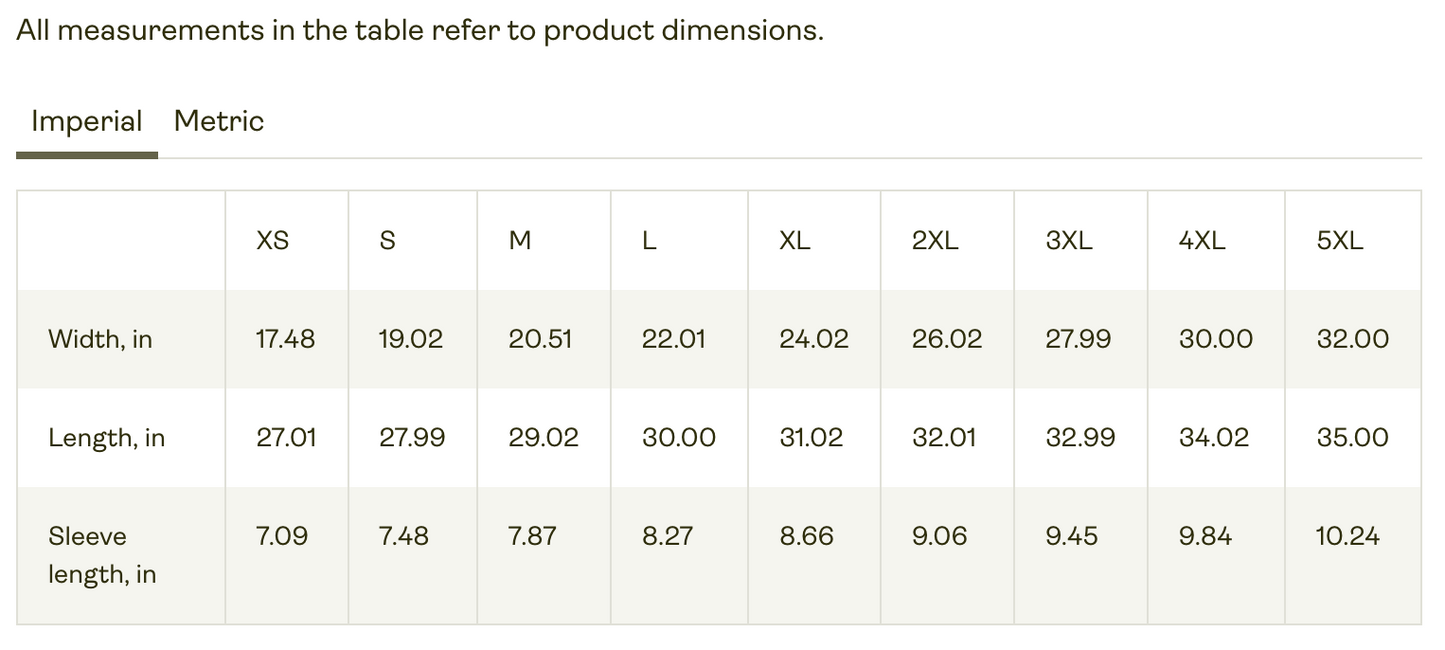Click the M size column header
1445x650 pixels.
pyautogui.click(x=520, y=241)
